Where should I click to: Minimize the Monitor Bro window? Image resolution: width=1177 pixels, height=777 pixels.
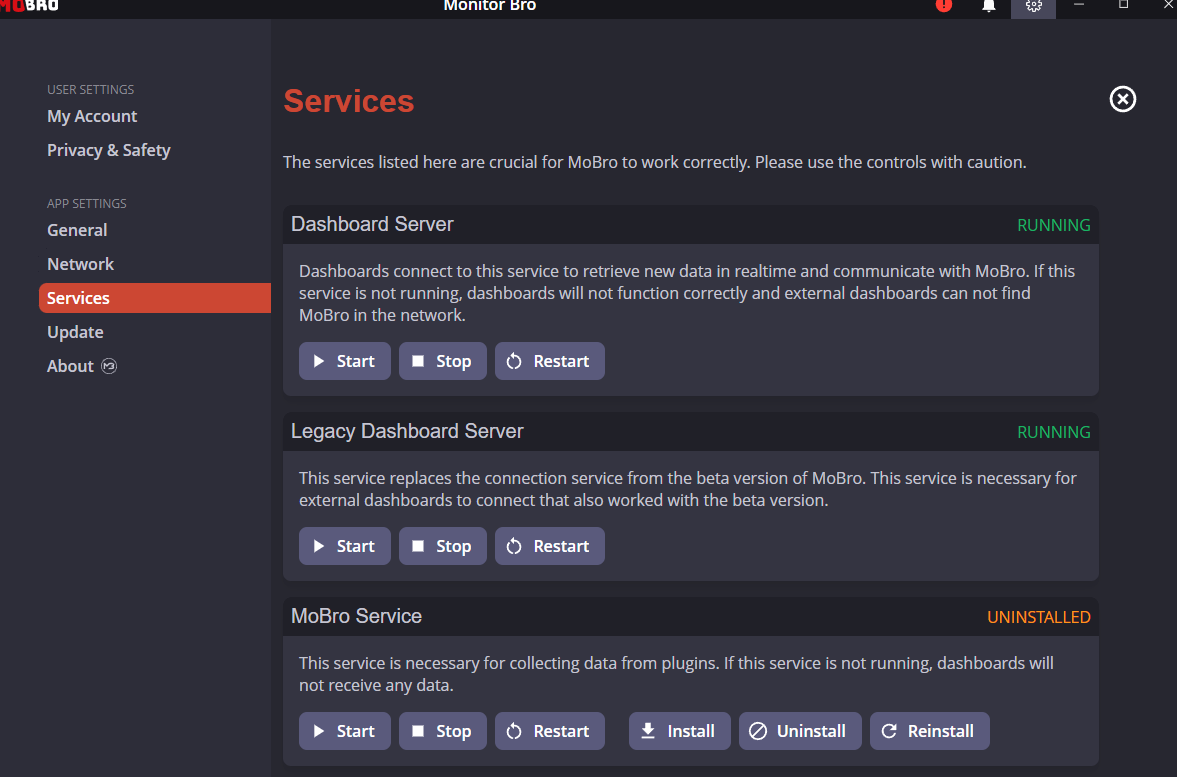point(1079,5)
